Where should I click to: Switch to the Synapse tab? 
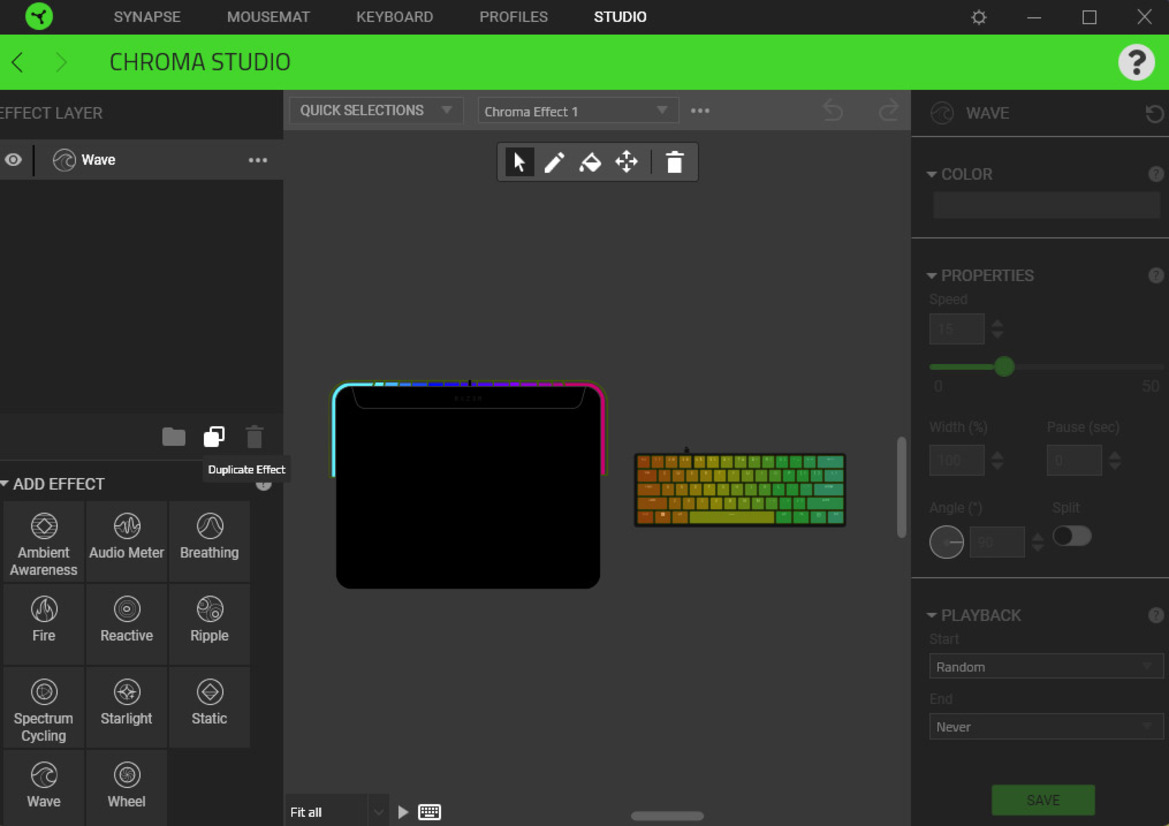147,16
